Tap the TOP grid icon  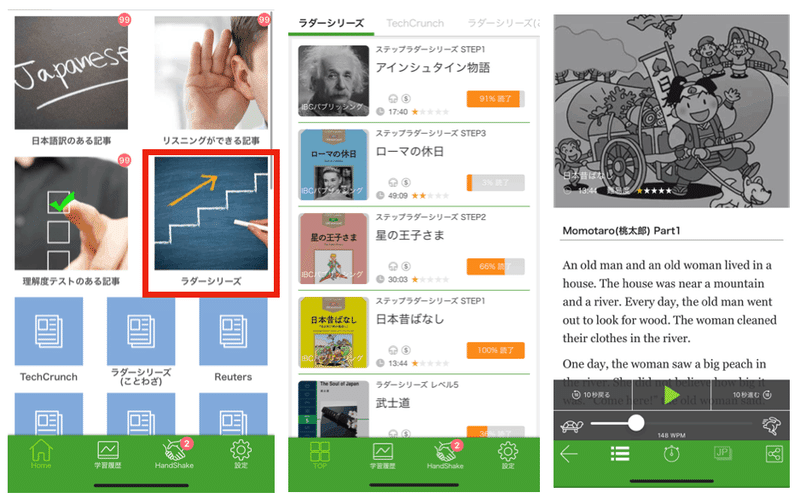pyautogui.click(x=320, y=454)
